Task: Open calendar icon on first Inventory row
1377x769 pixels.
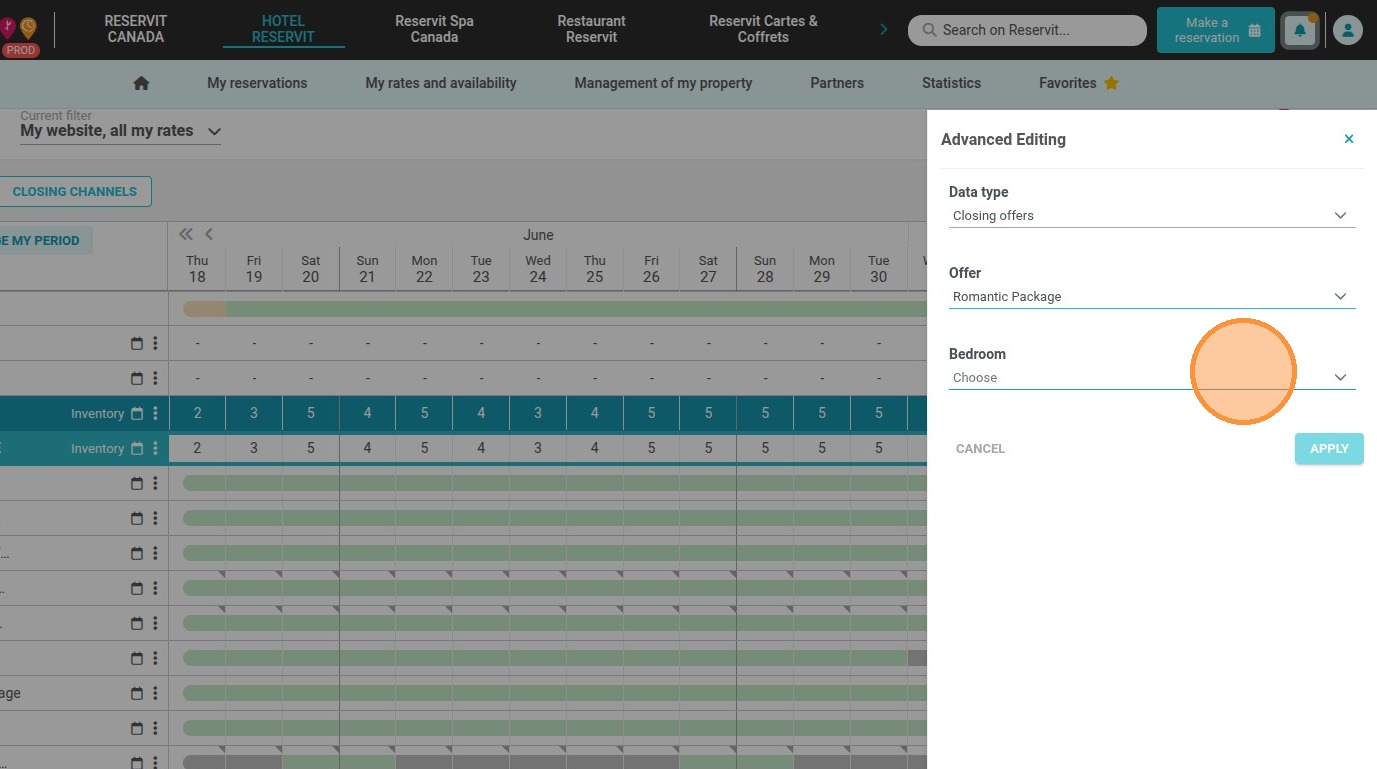Action: click(x=137, y=413)
